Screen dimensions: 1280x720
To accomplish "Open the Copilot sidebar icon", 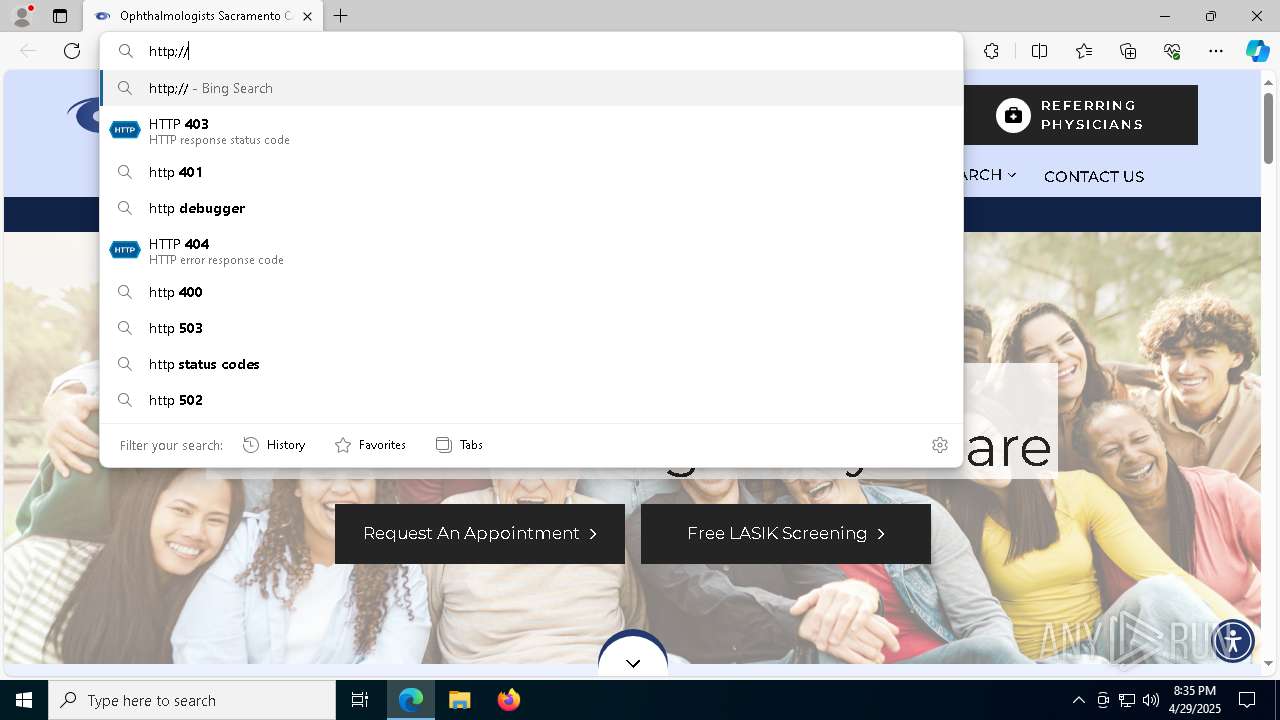I will coord(1257,51).
